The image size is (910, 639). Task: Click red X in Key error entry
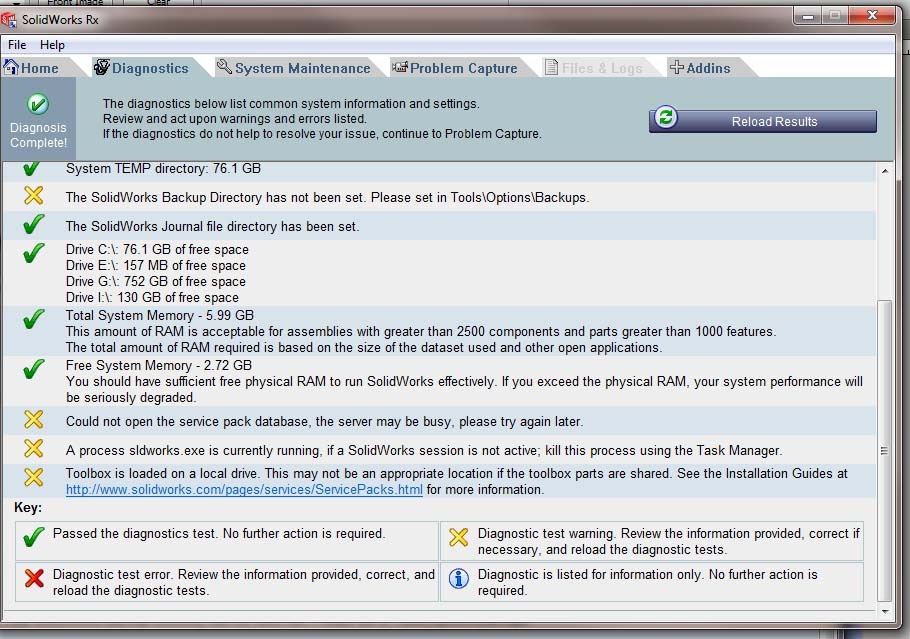click(34, 577)
